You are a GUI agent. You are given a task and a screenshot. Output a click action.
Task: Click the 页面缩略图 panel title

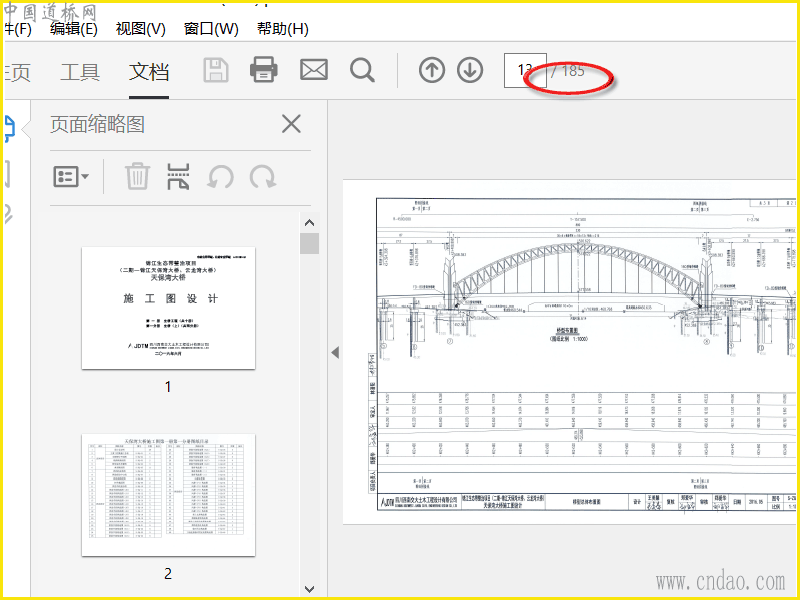pos(97,124)
